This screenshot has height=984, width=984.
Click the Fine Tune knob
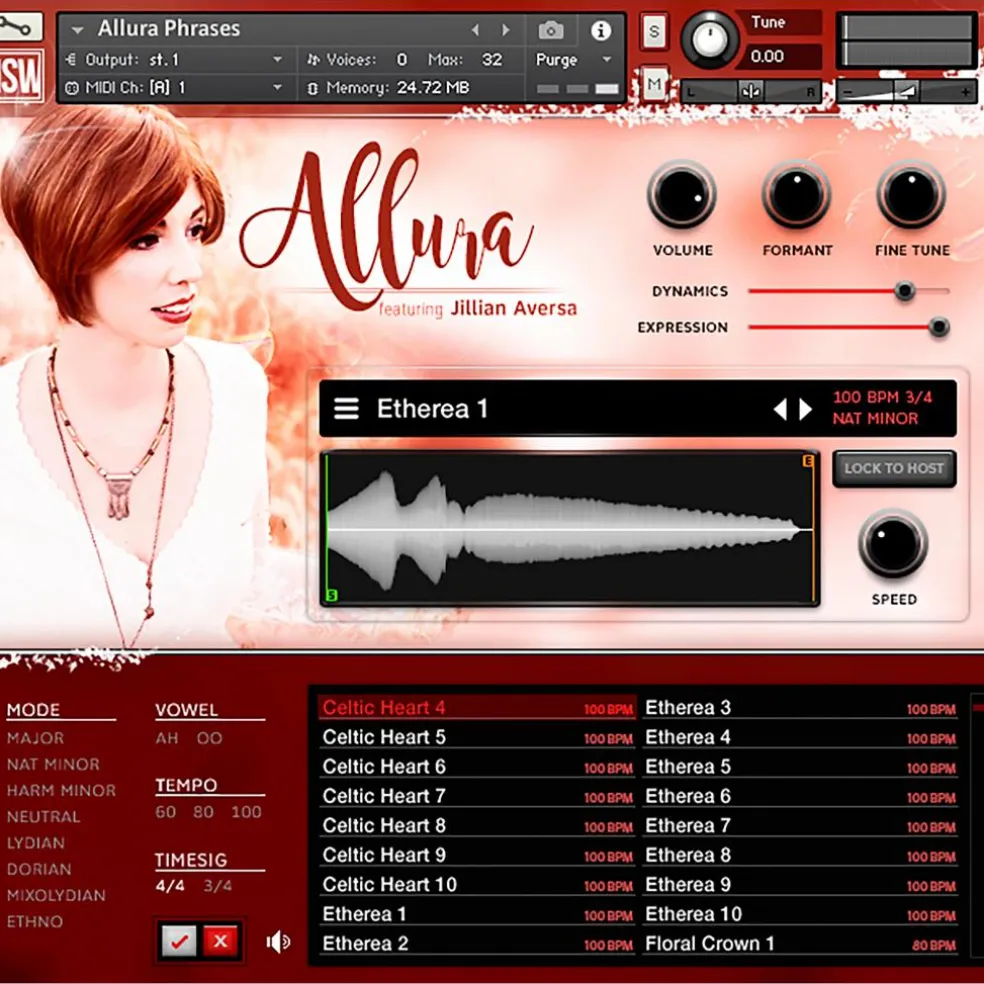tap(911, 195)
